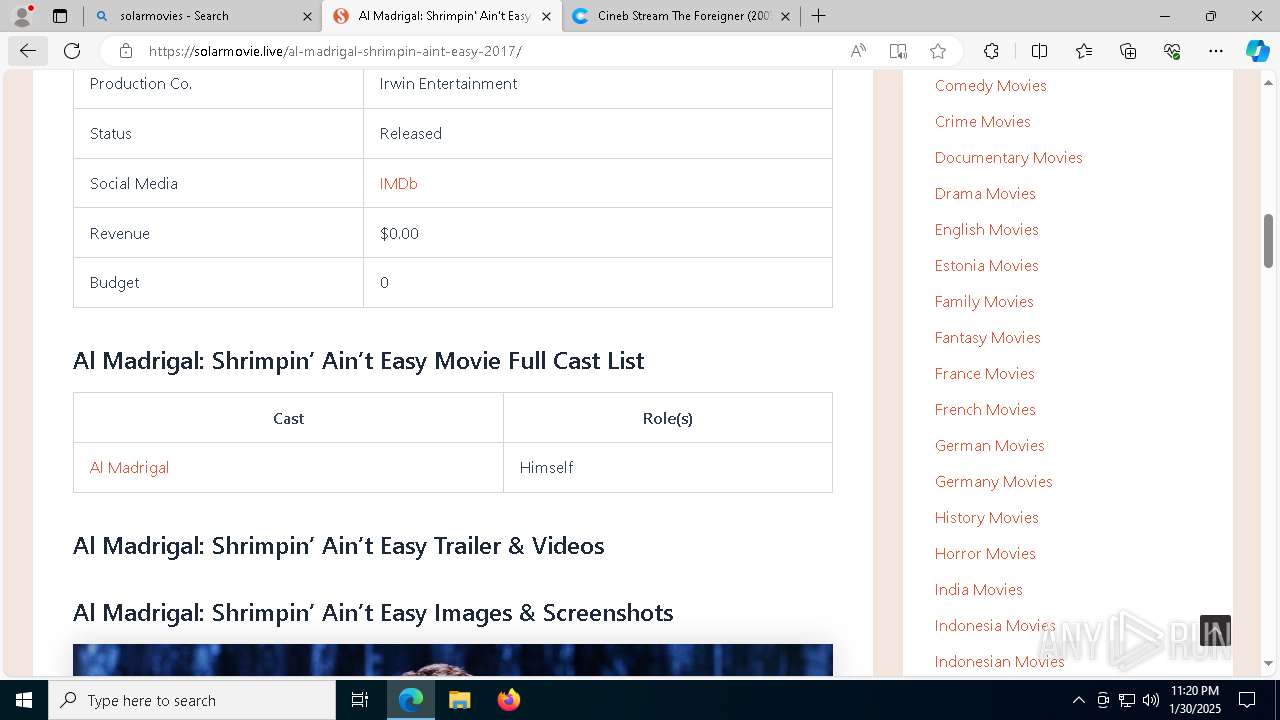Open Indonesian Movies category
This screenshot has width=1280, height=720.
point(999,662)
